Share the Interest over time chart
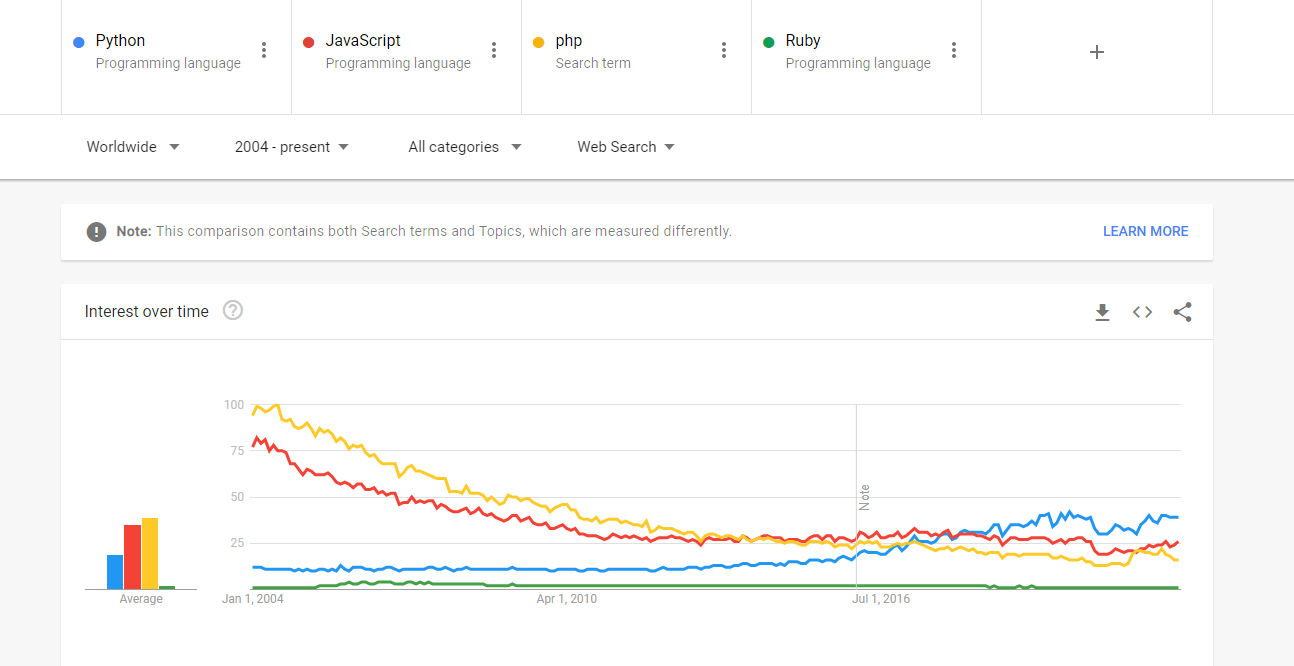The image size is (1294, 666). point(1182,312)
